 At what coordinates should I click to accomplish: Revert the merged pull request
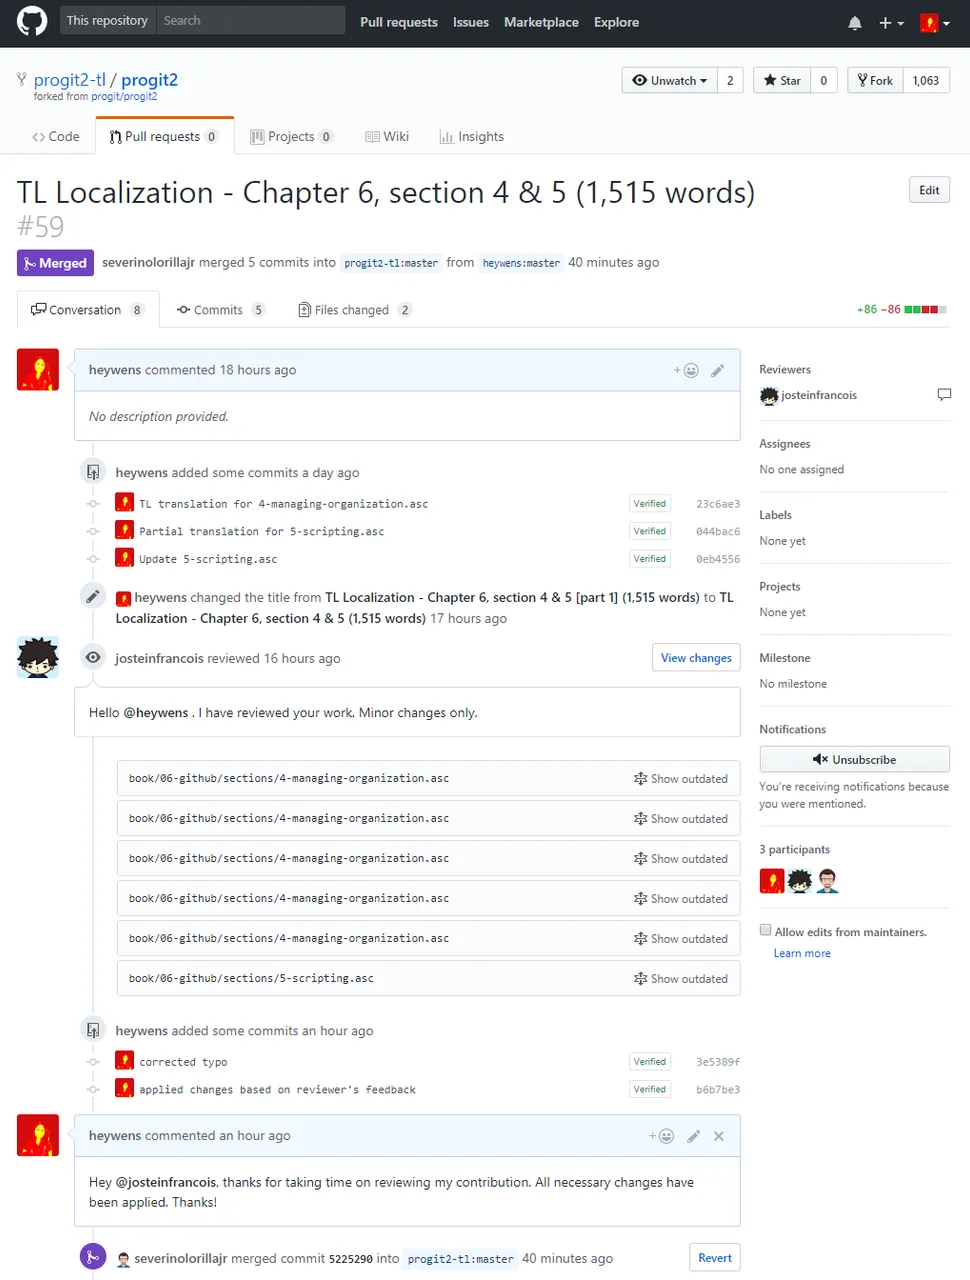[715, 1258]
